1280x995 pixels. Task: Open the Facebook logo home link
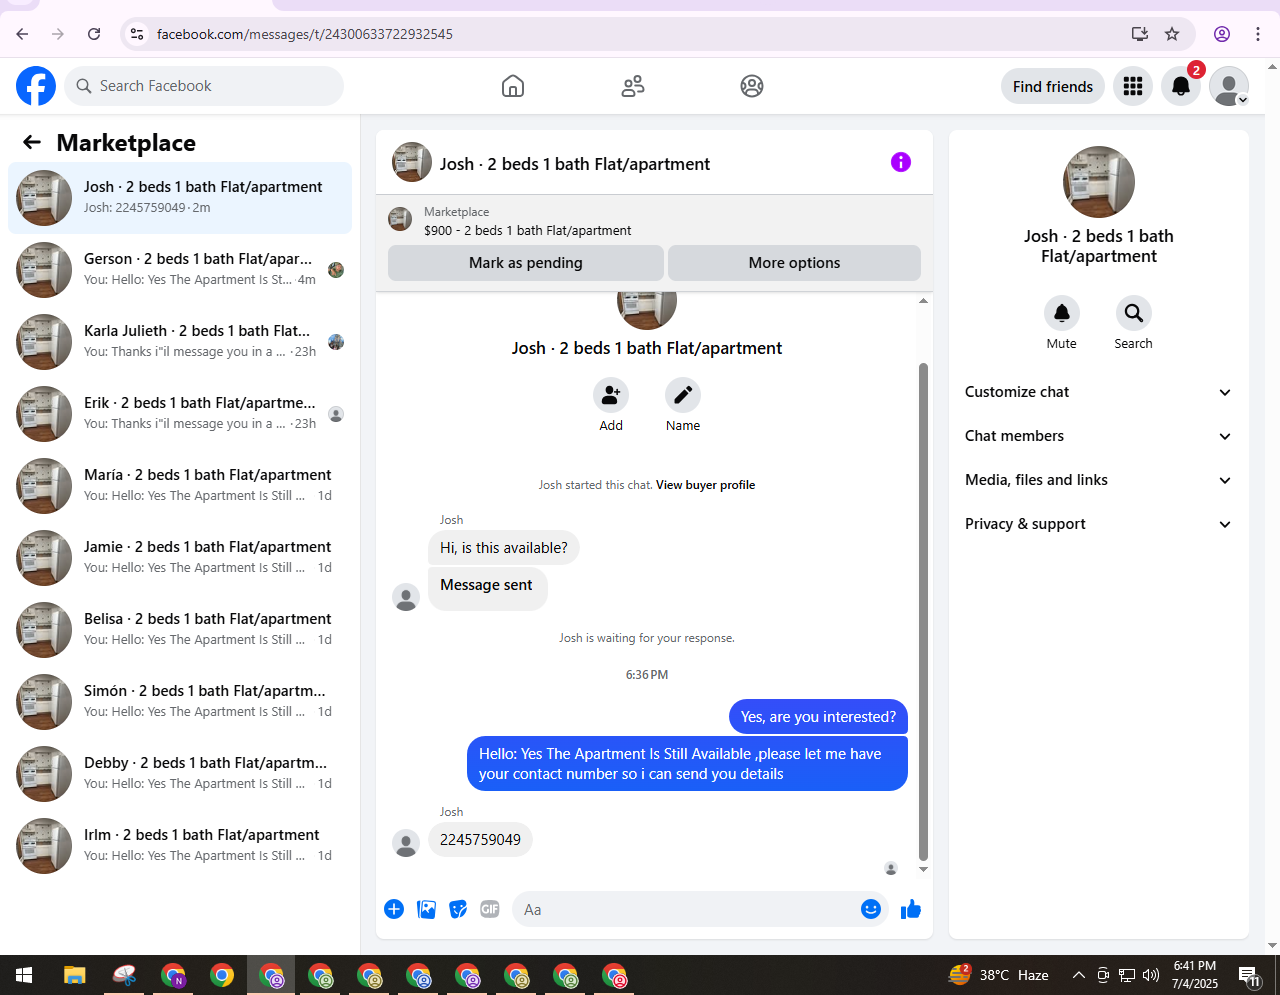tap(36, 86)
